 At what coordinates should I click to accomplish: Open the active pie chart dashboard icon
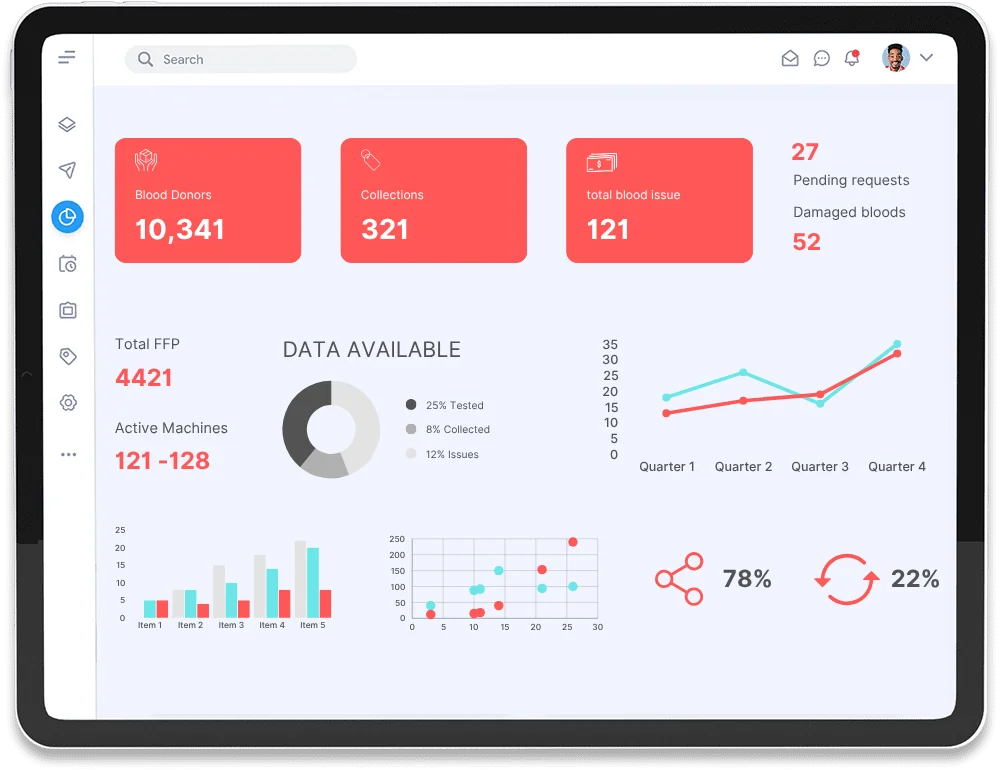[67, 217]
